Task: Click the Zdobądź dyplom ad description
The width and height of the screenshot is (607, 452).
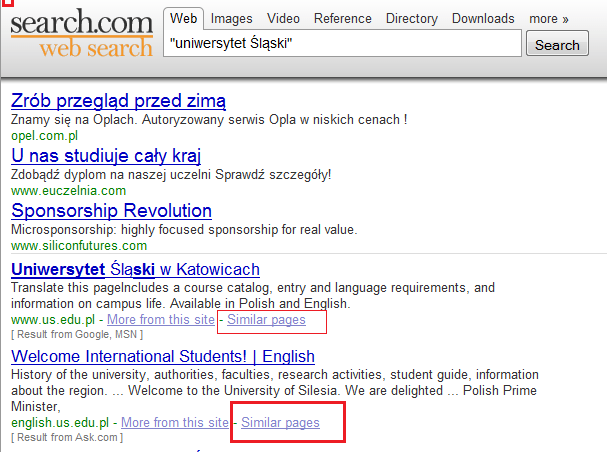Action: coord(171,175)
